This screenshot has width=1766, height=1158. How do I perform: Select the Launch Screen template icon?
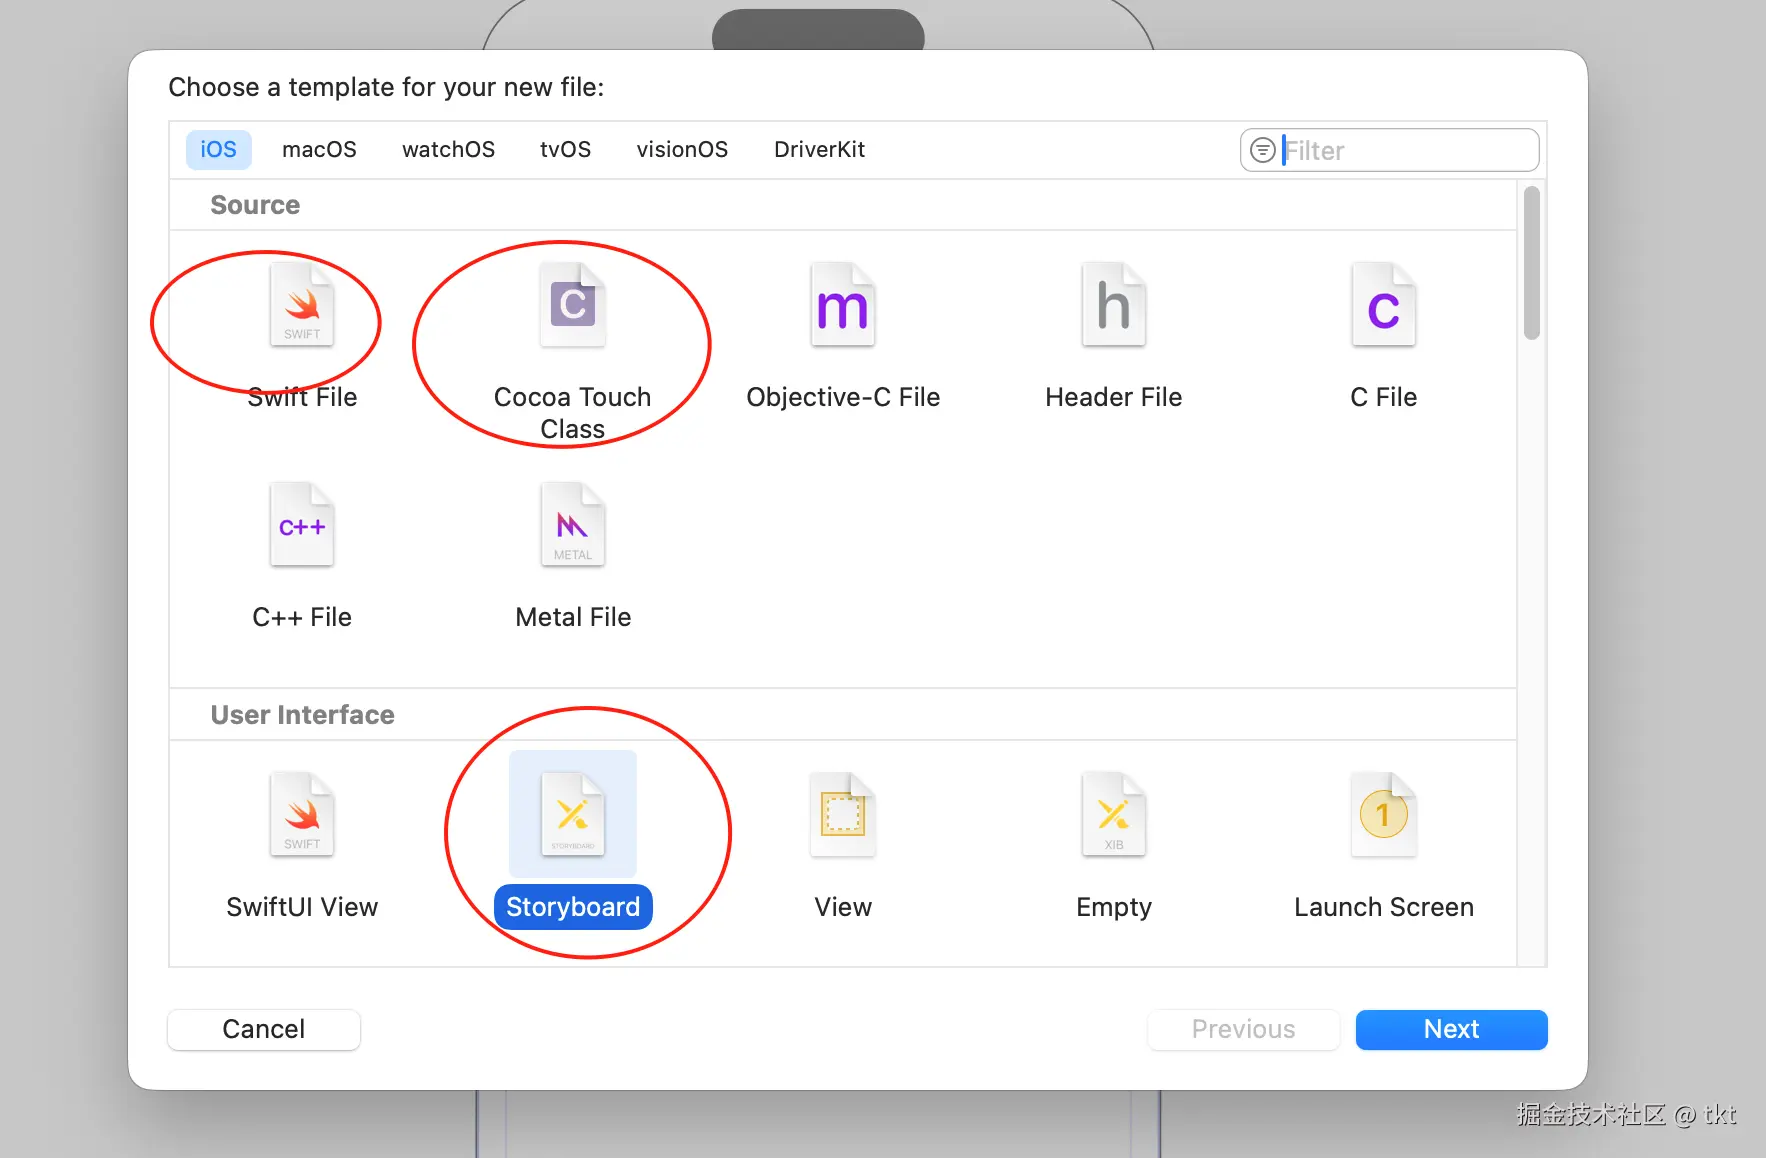(1384, 814)
